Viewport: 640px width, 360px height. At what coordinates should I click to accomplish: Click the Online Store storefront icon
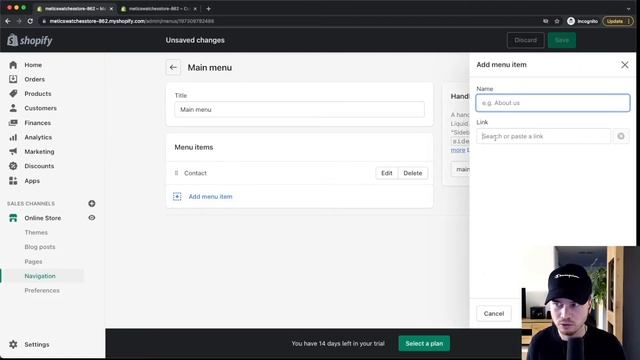point(13,218)
